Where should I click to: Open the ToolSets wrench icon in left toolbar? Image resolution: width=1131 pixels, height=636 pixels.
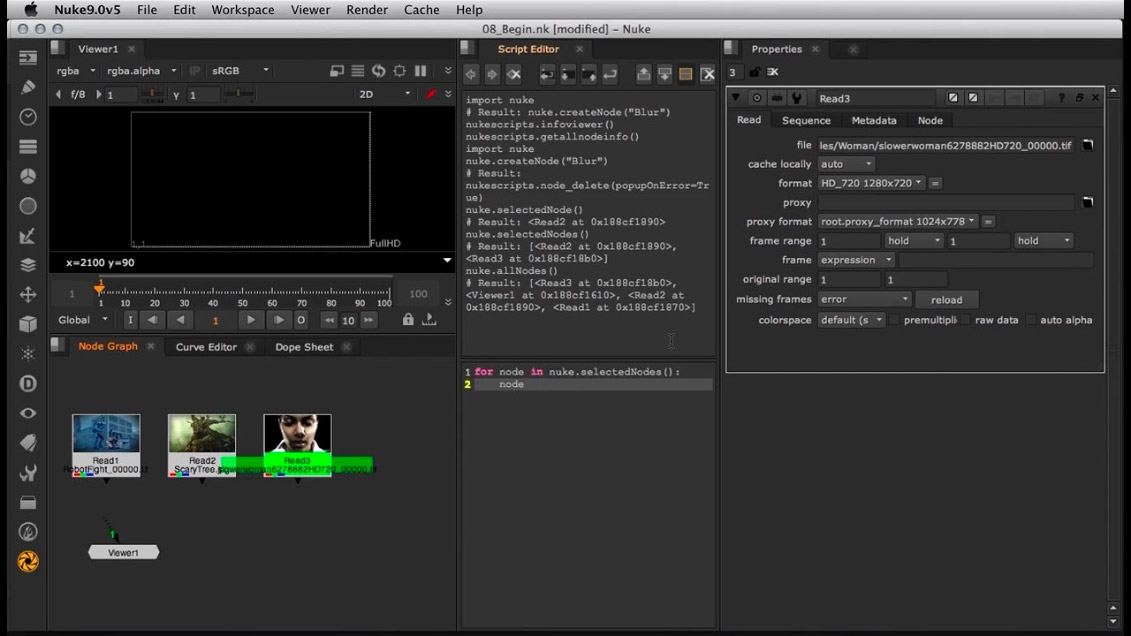[28, 473]
